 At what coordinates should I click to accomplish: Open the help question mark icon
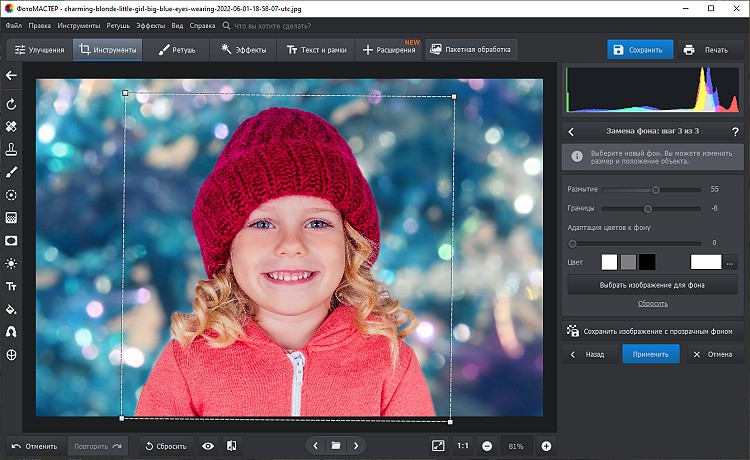point(734,131)
